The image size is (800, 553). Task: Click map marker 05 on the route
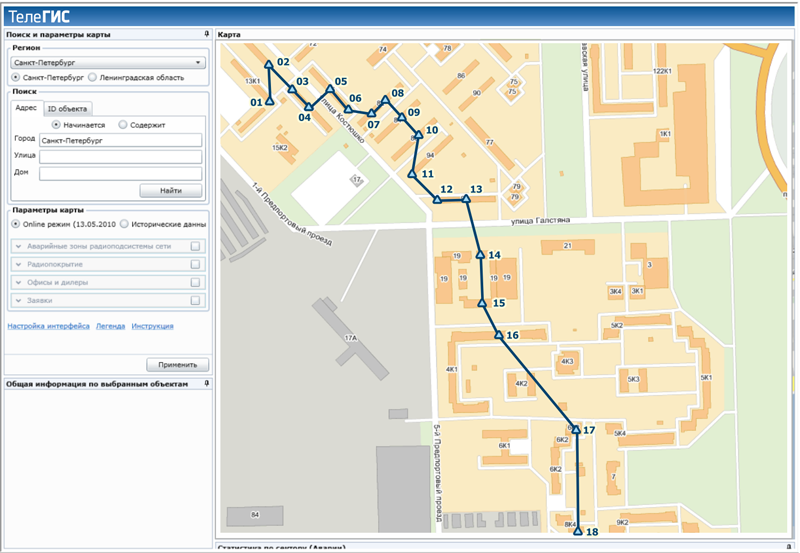[328, 90]
